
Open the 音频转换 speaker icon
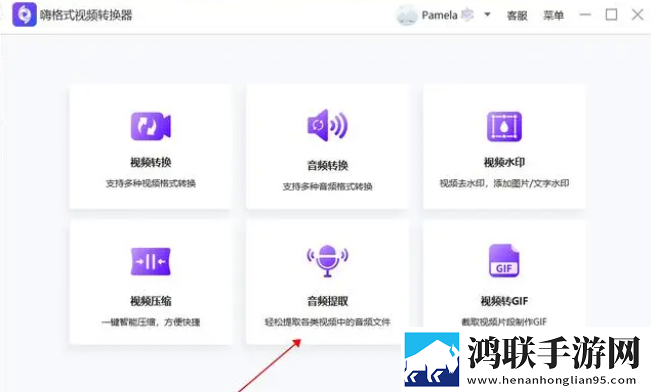[327, 125]
